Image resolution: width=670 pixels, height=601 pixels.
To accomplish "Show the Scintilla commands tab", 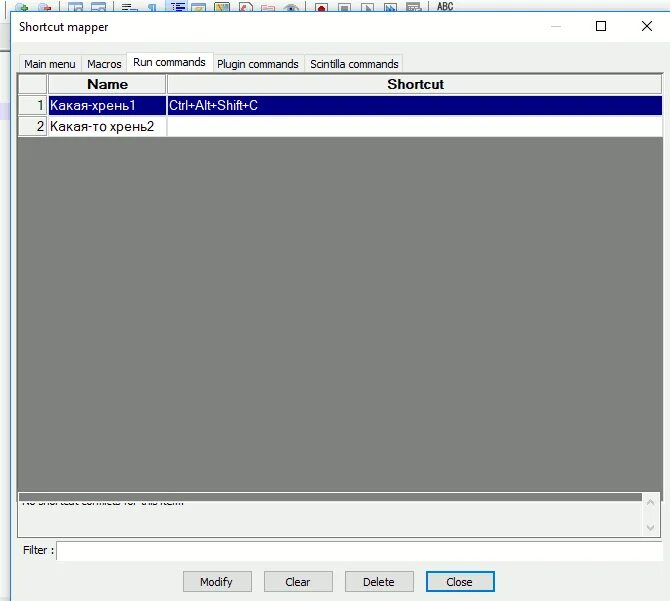I will pos(354,64).
